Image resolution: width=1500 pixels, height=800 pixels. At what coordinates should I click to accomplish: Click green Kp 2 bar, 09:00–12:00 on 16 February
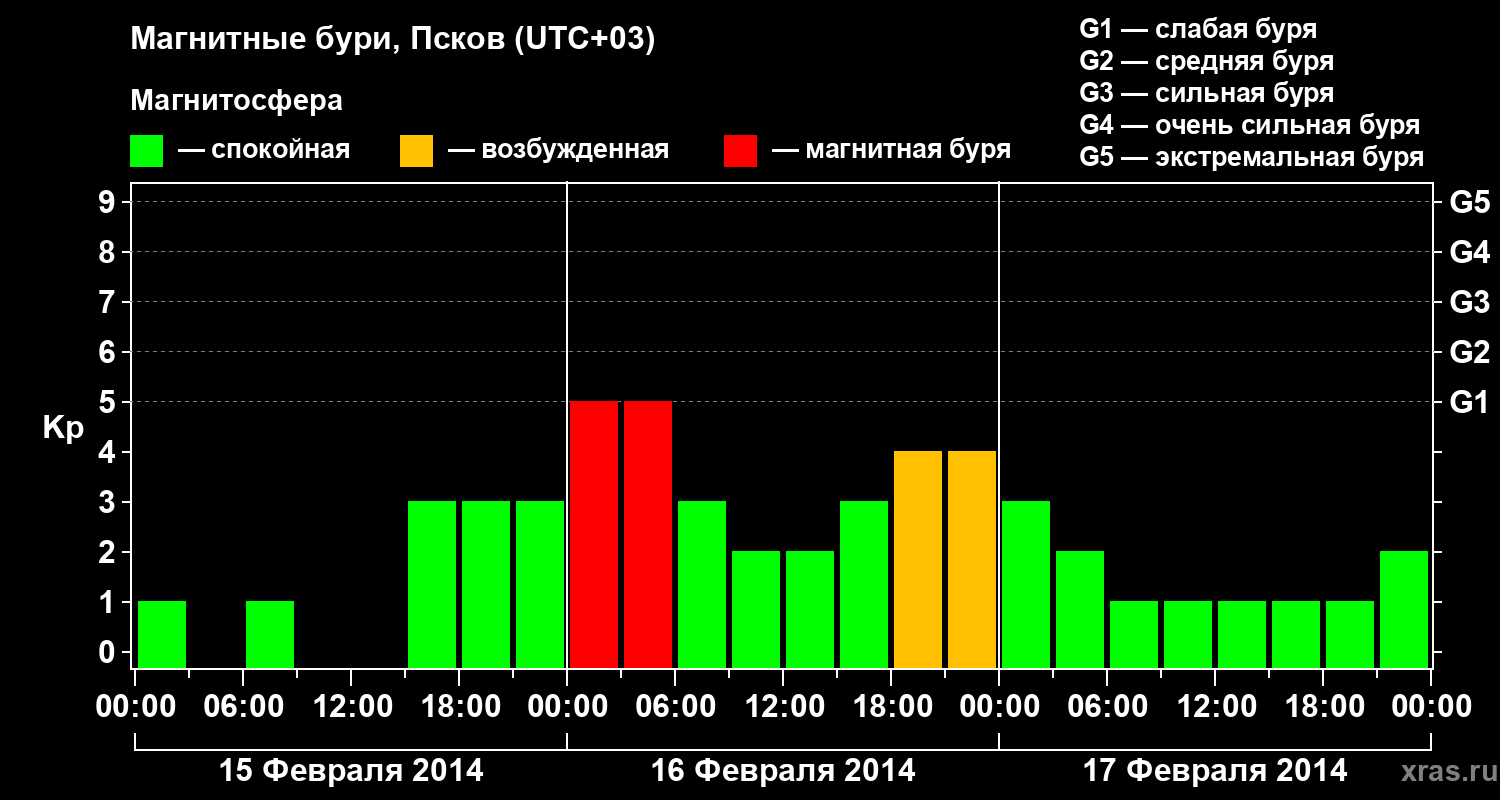pos(756,609)
